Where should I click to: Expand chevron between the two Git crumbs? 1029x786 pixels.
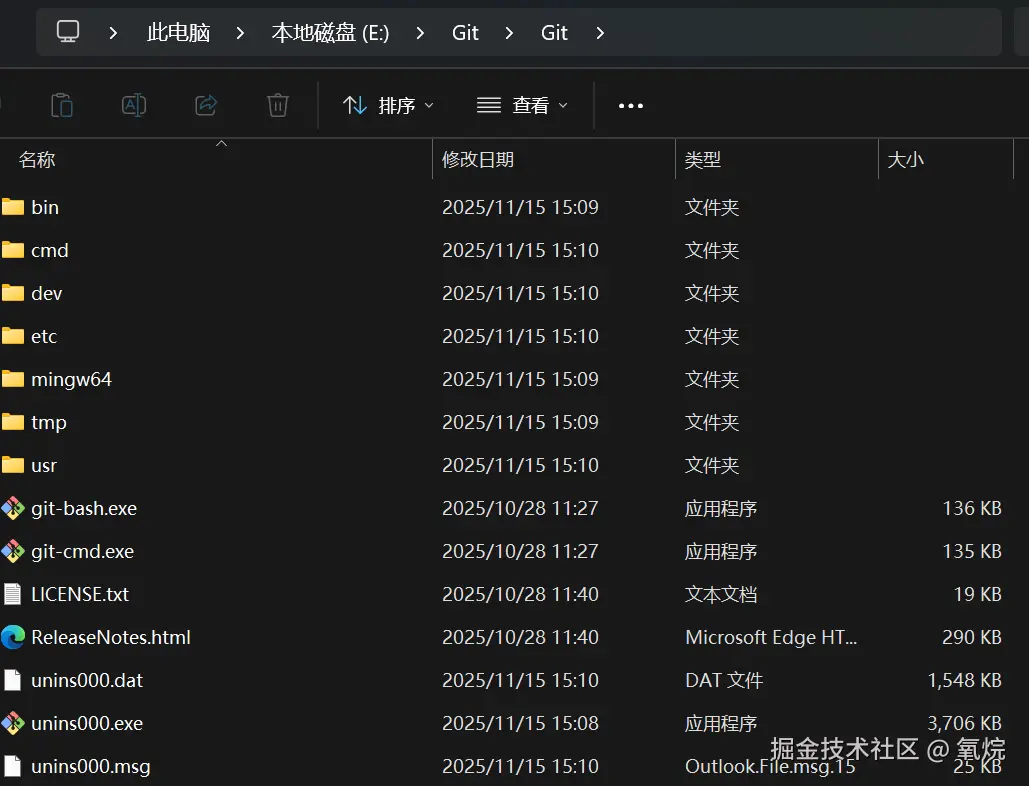point(509,33)
